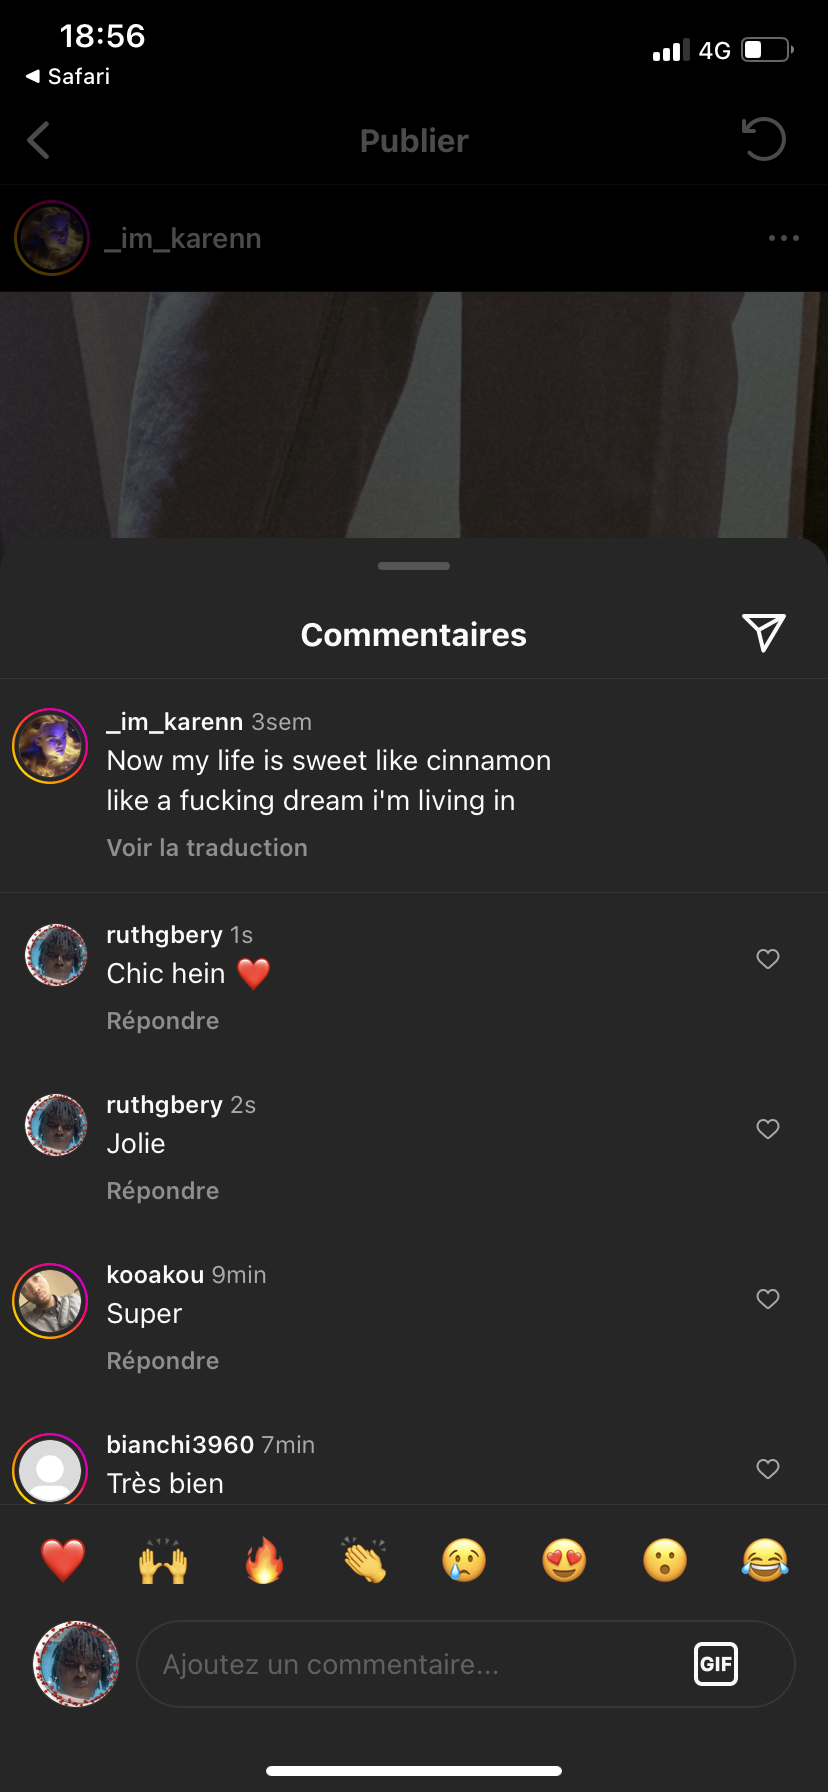Like kooakou's "Super" comment
The width and height of the screenshot is (828, 1792).
(x=768, y=1299)
